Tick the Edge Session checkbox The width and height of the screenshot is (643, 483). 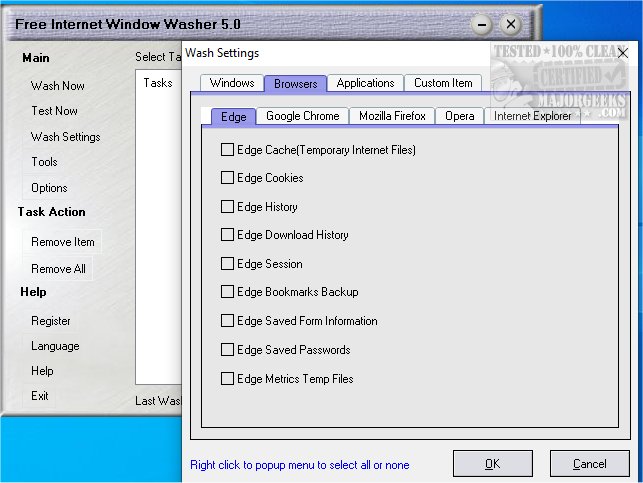(x=227, y=264)
